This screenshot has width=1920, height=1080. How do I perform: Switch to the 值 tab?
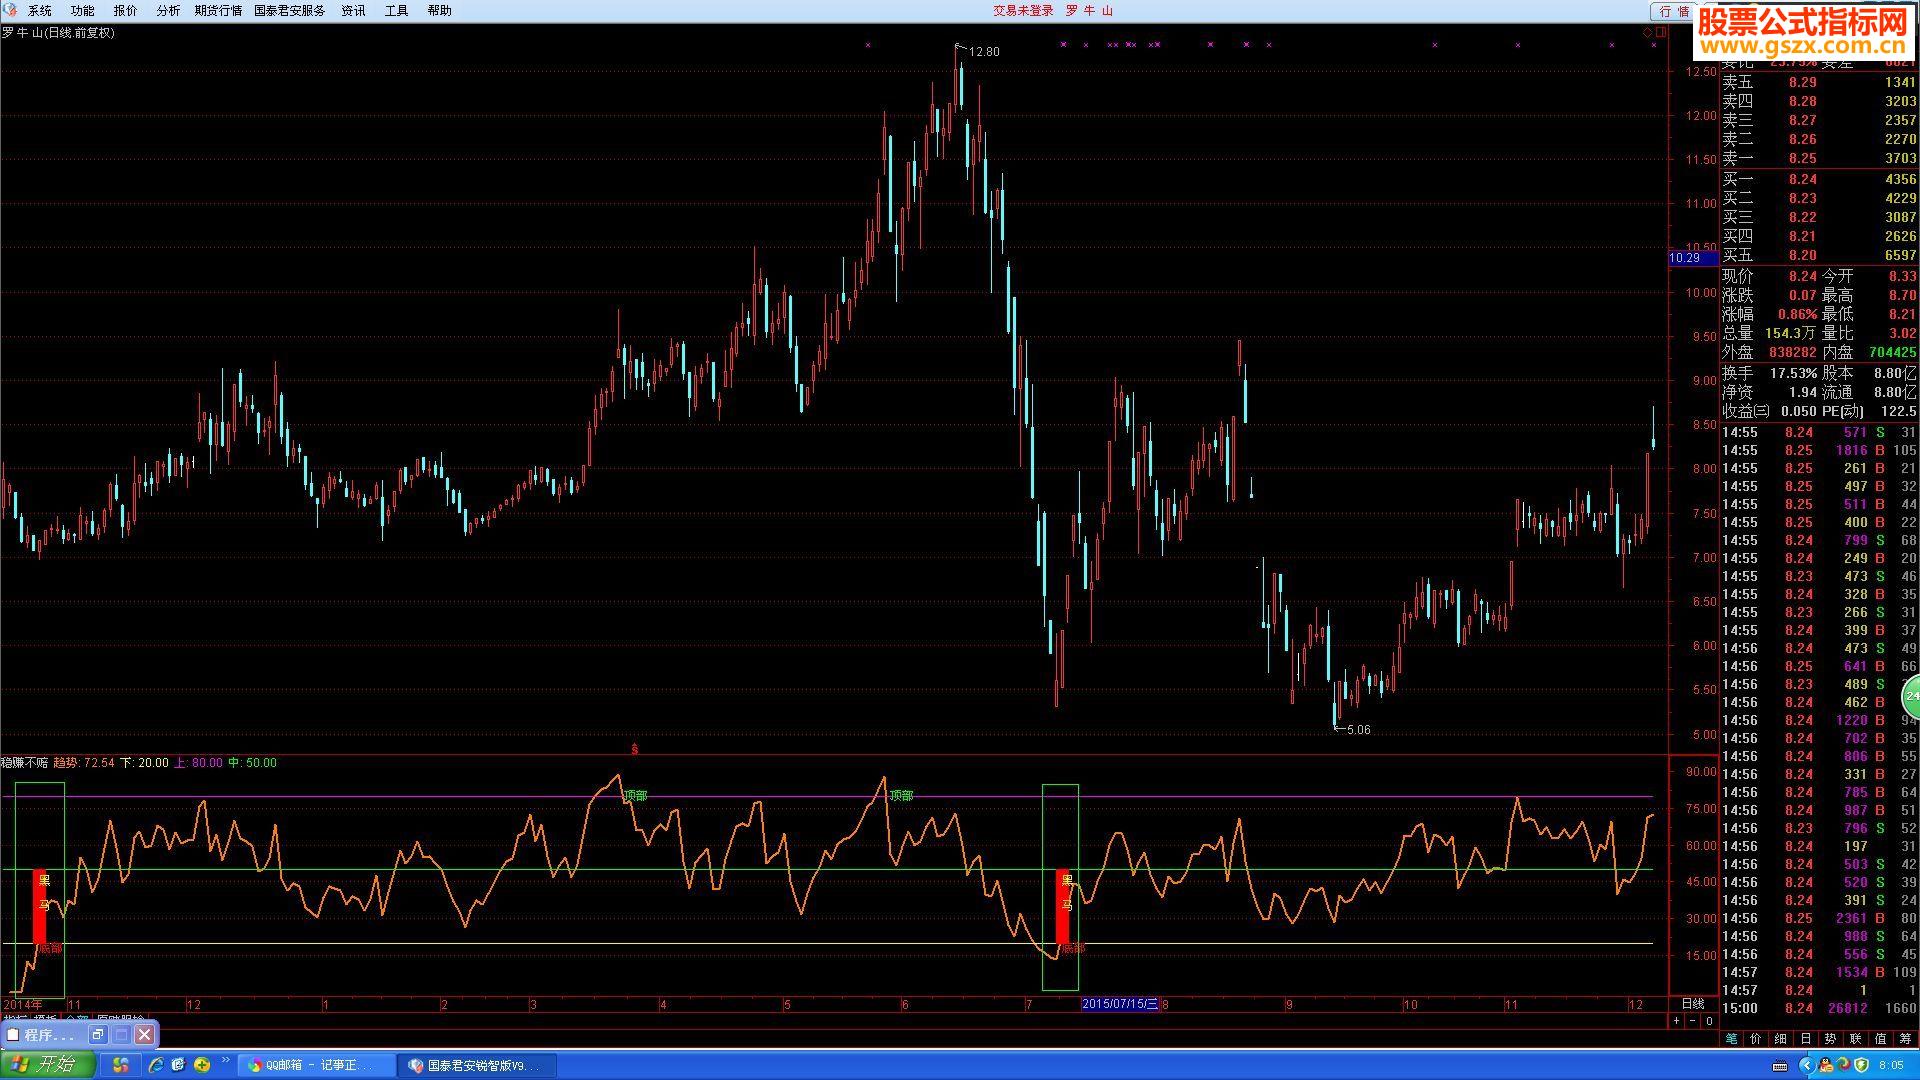coord(1881,1039)
